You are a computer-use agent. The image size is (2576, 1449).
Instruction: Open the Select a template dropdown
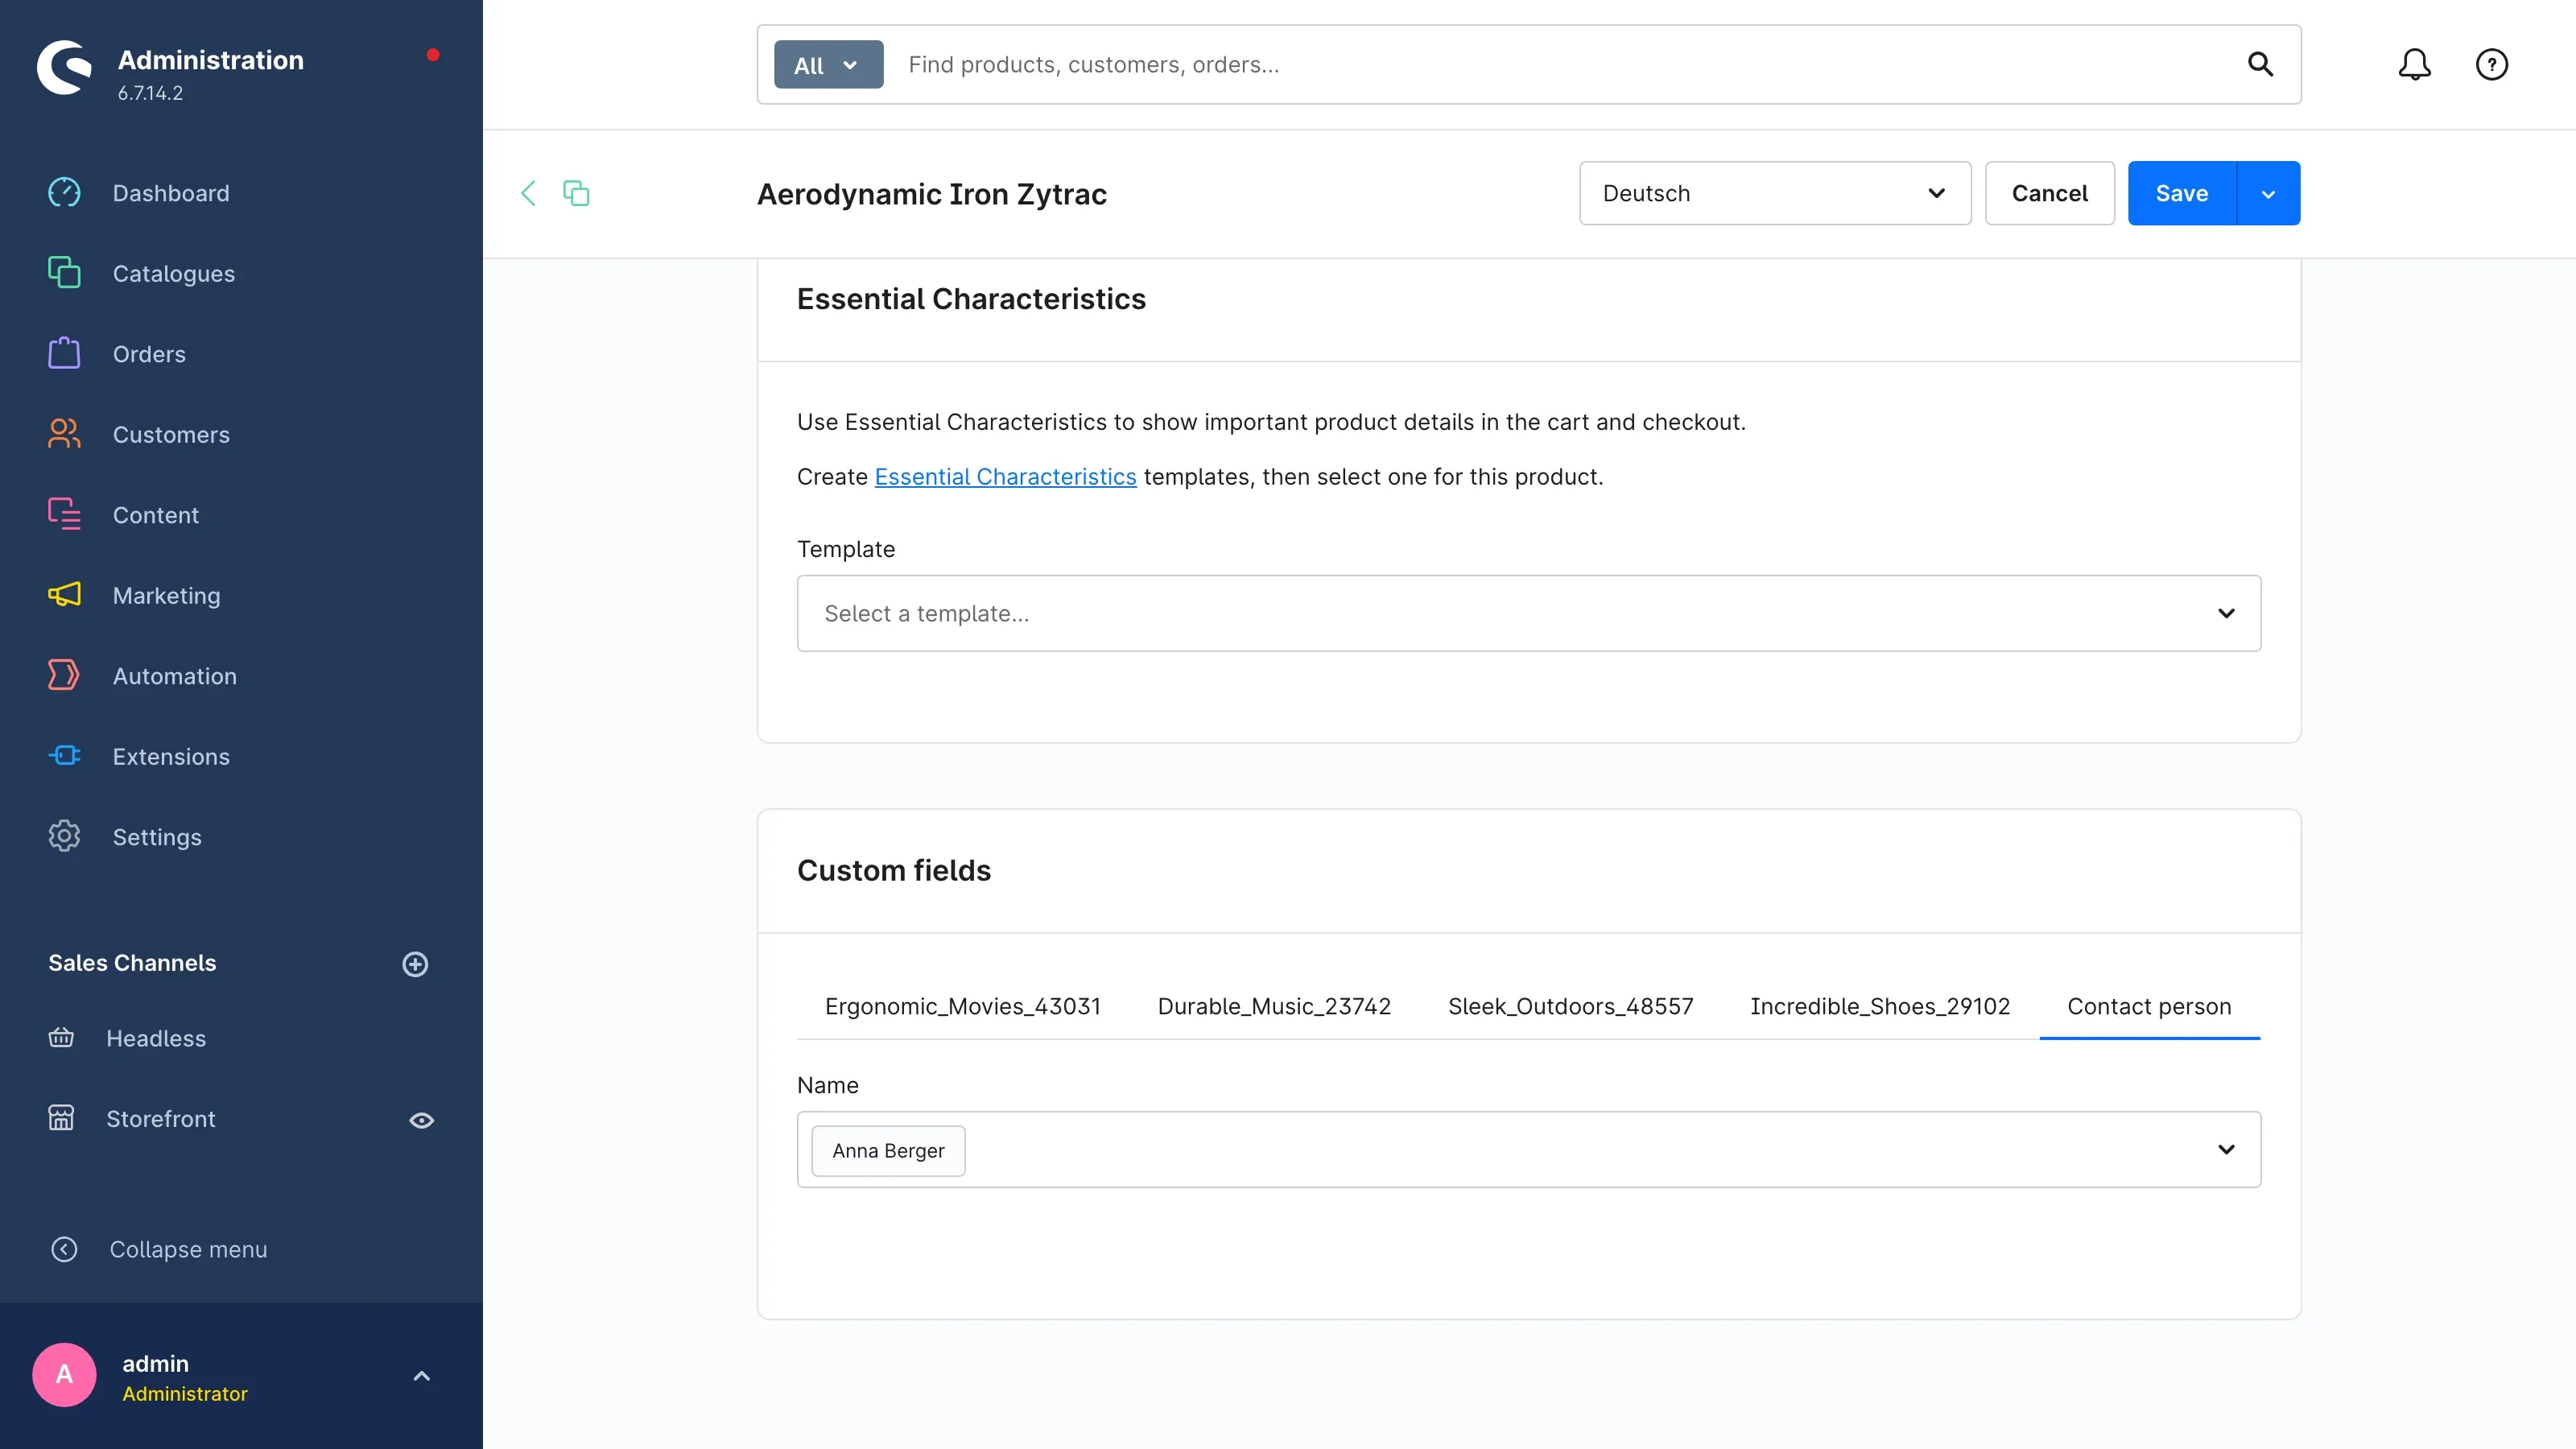1528,613
